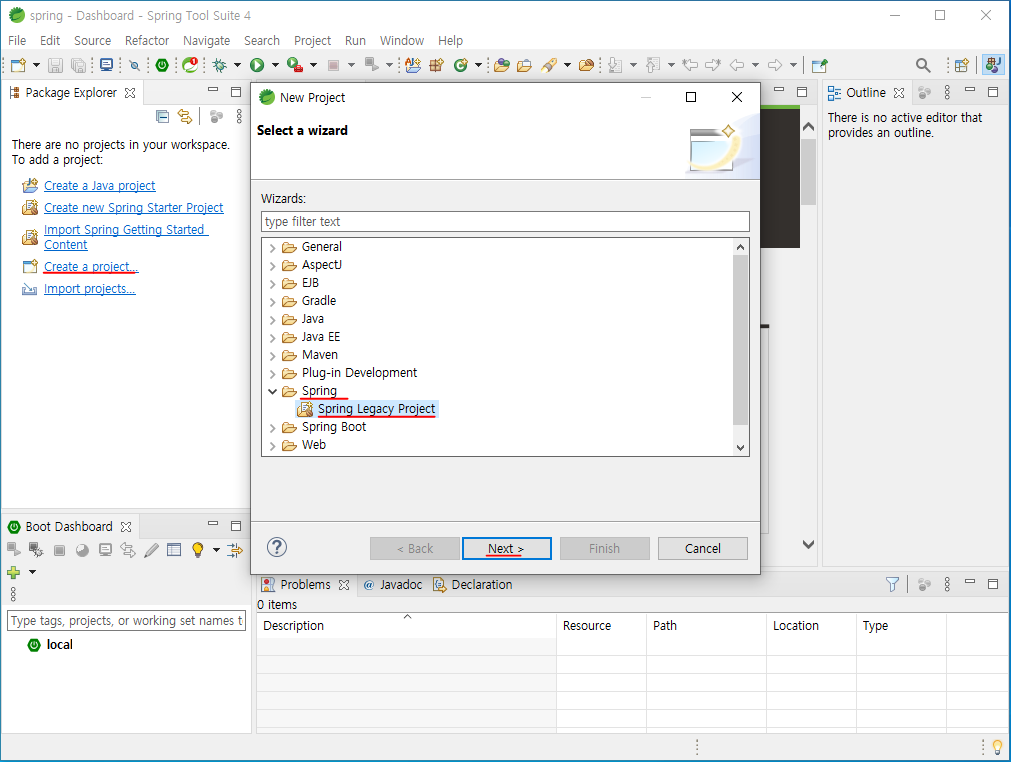Maximize the Outline panel
Viewport: 1011px width, 762px height.
(x=993, y=92)
